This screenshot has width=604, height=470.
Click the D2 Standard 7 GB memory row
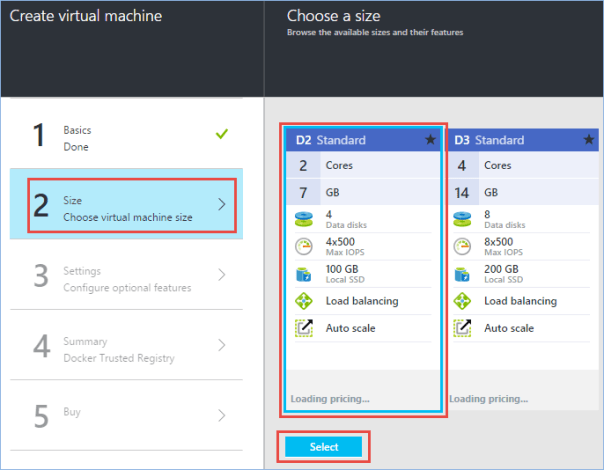coord(363,190)
